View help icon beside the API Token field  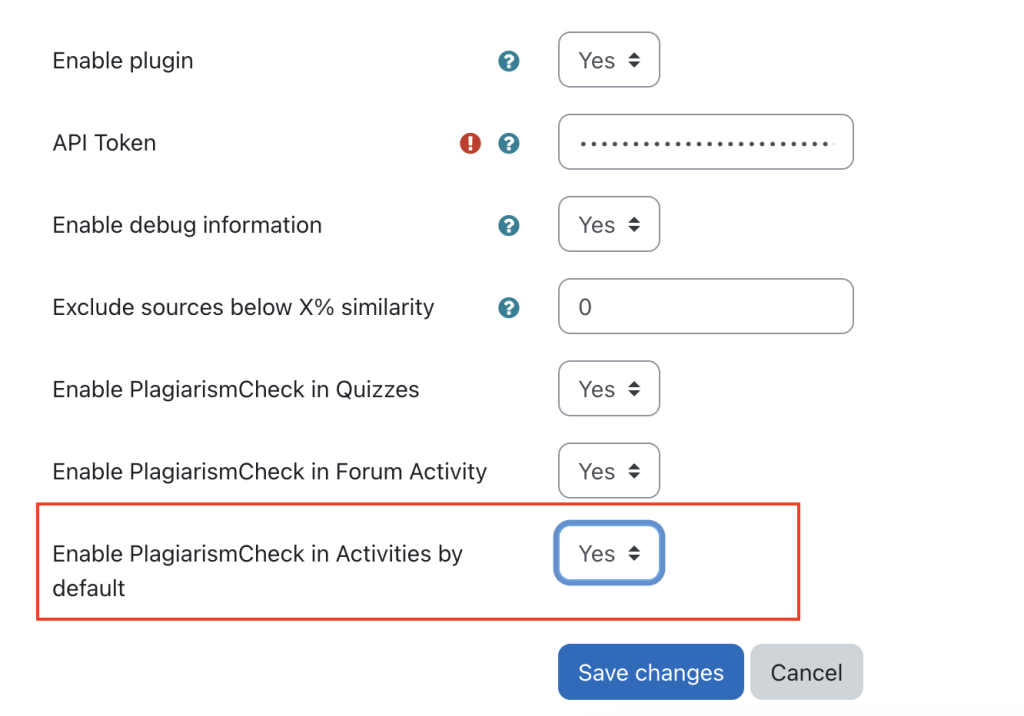(x=508, y=143)
